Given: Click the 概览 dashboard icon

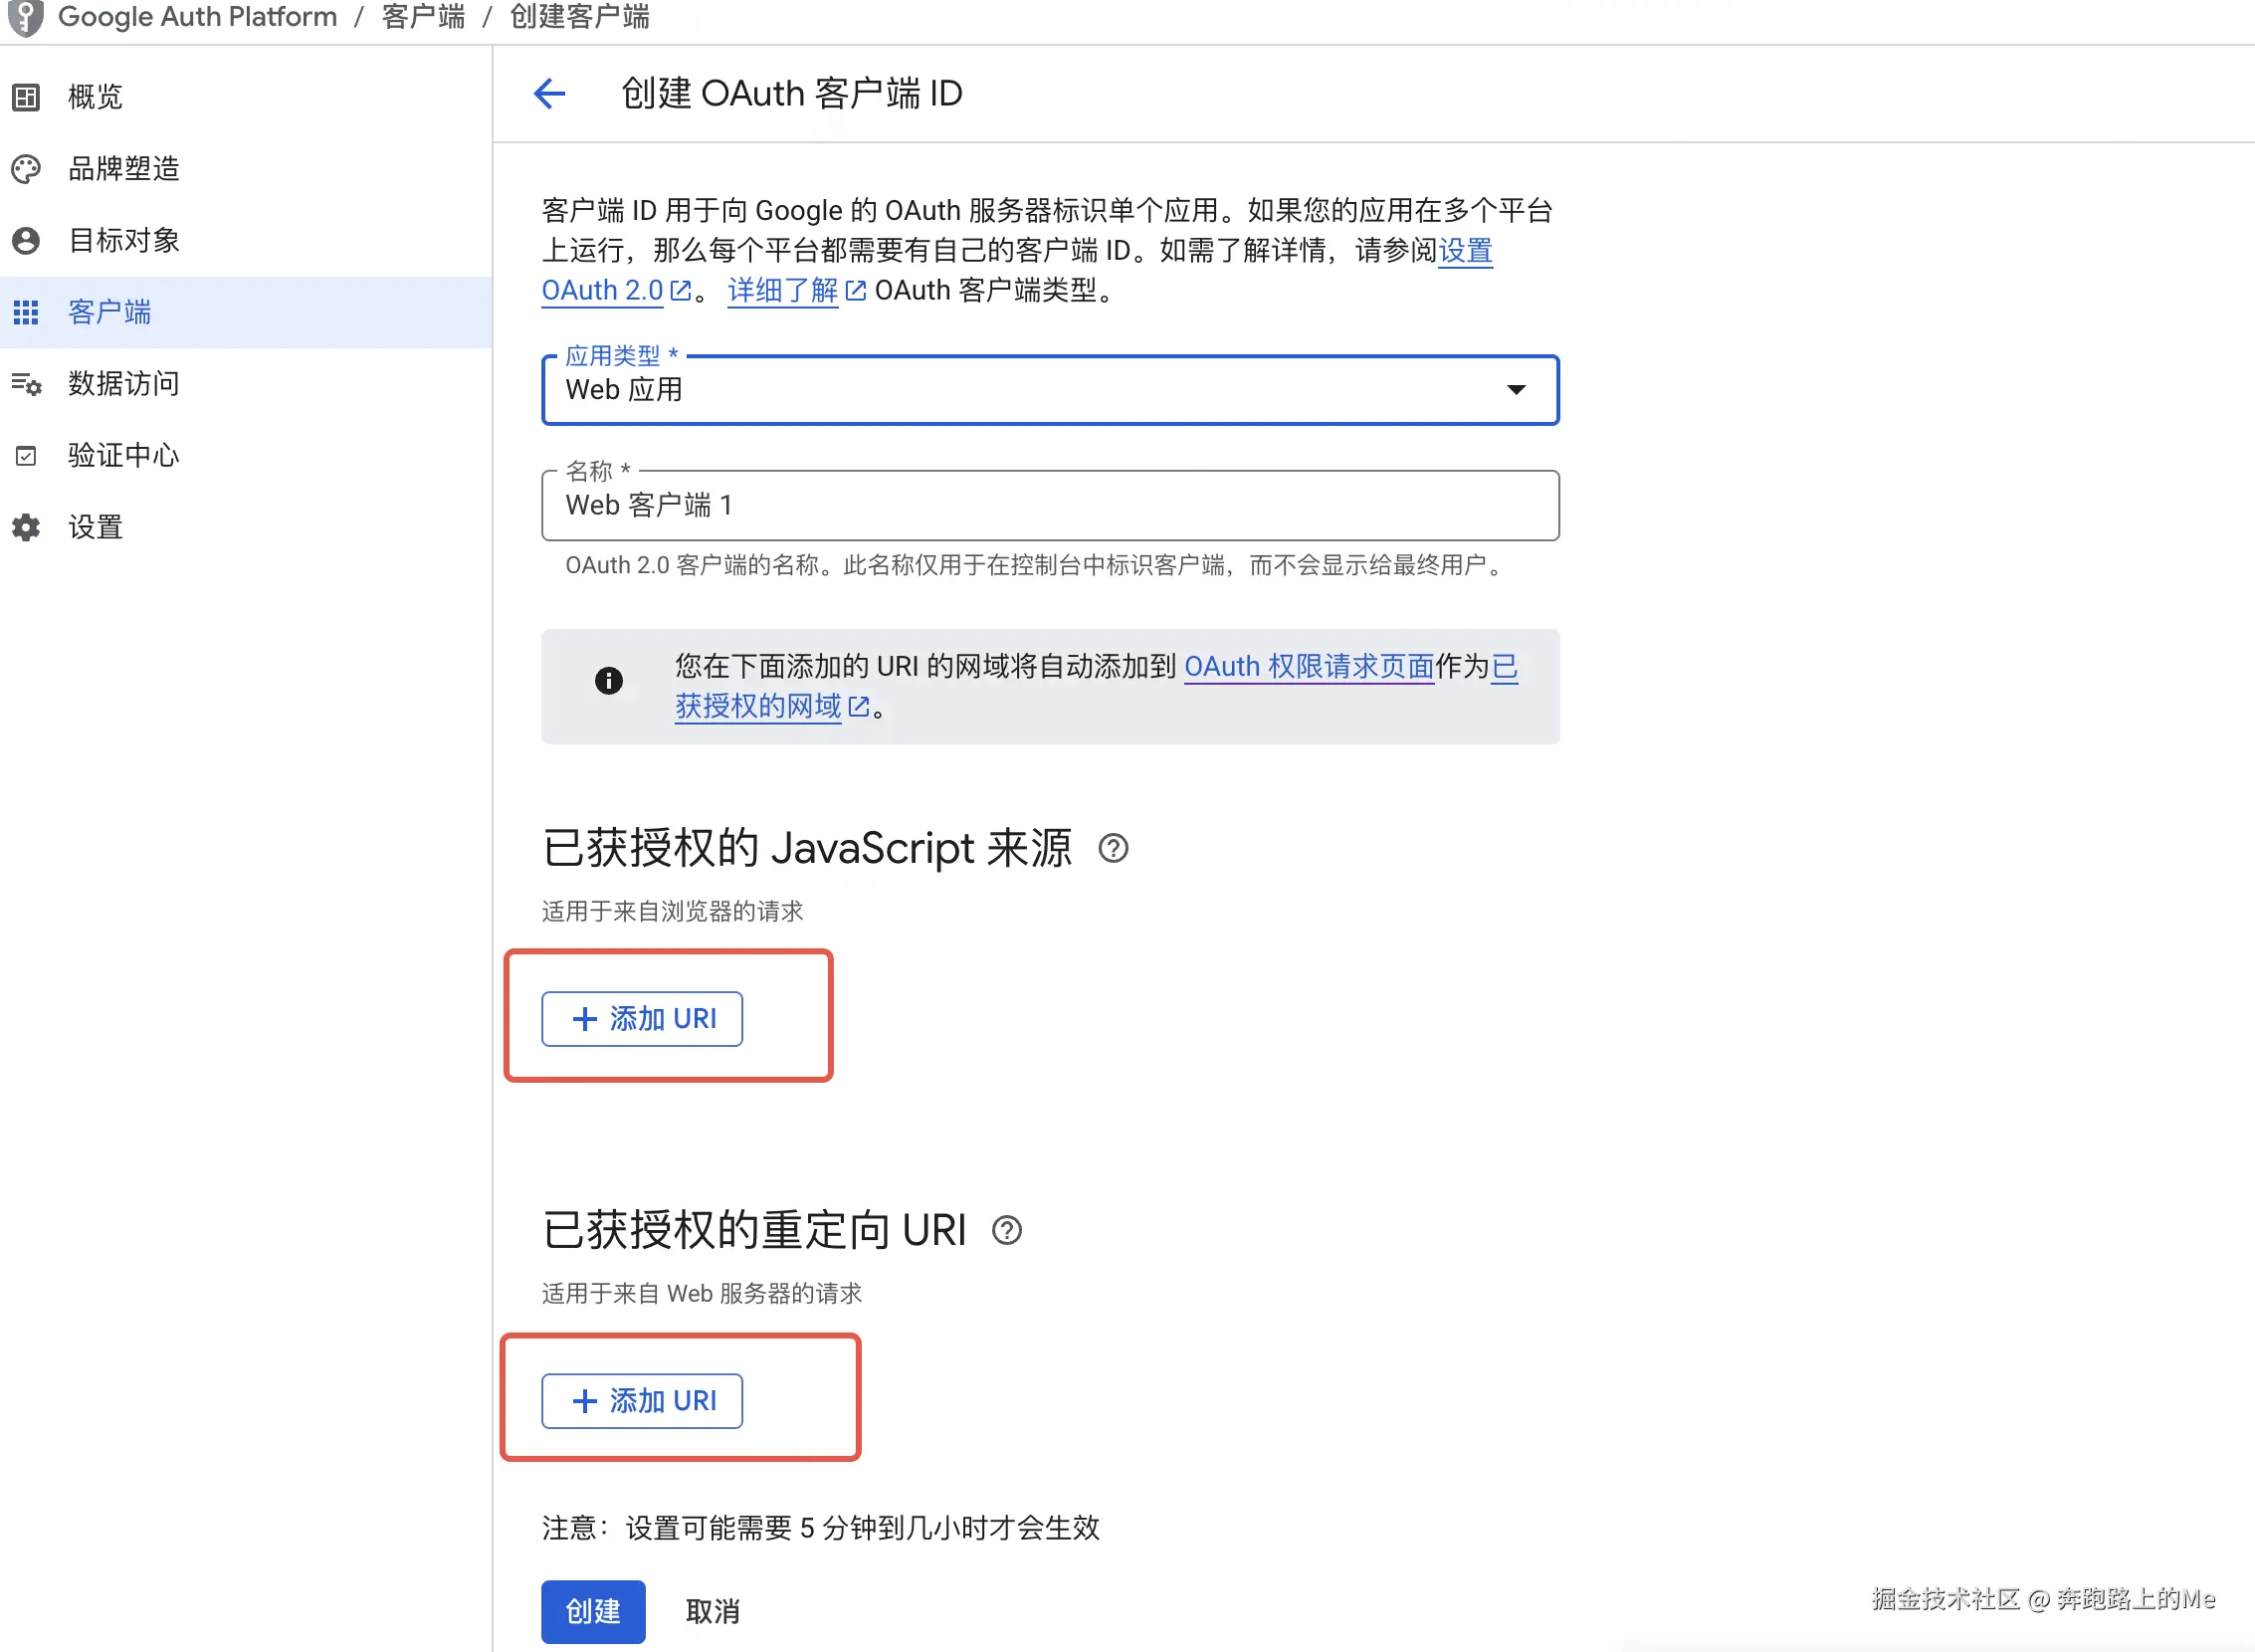Looking at the screenshot, I should pos(26,97).
